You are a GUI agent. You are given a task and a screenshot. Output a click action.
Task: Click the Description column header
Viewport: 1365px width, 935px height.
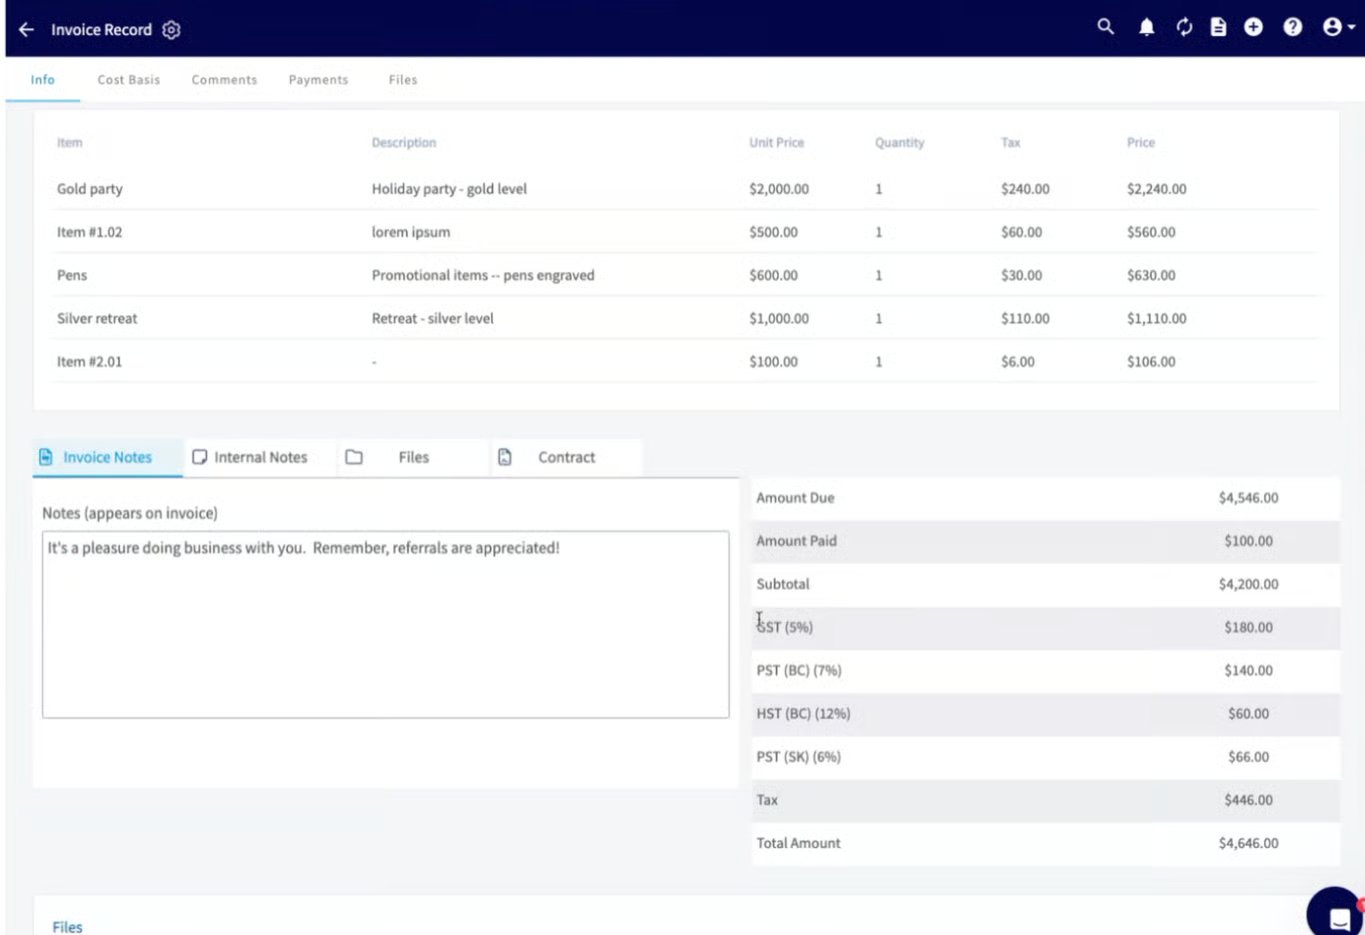click(404, 143)
